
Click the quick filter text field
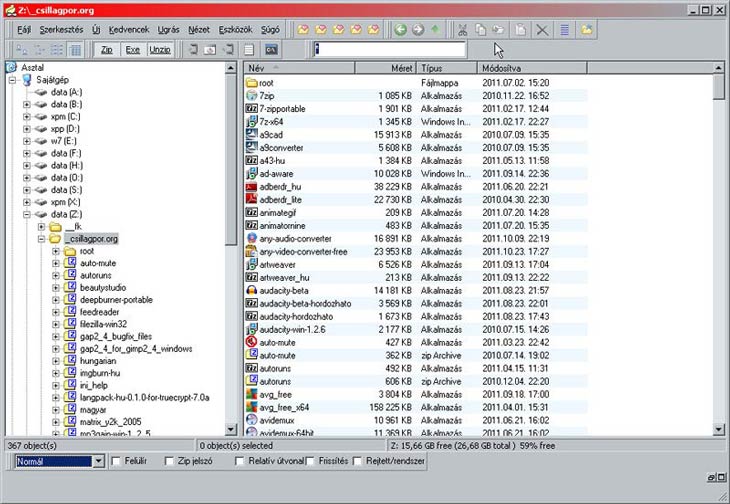tap(390, 49)
